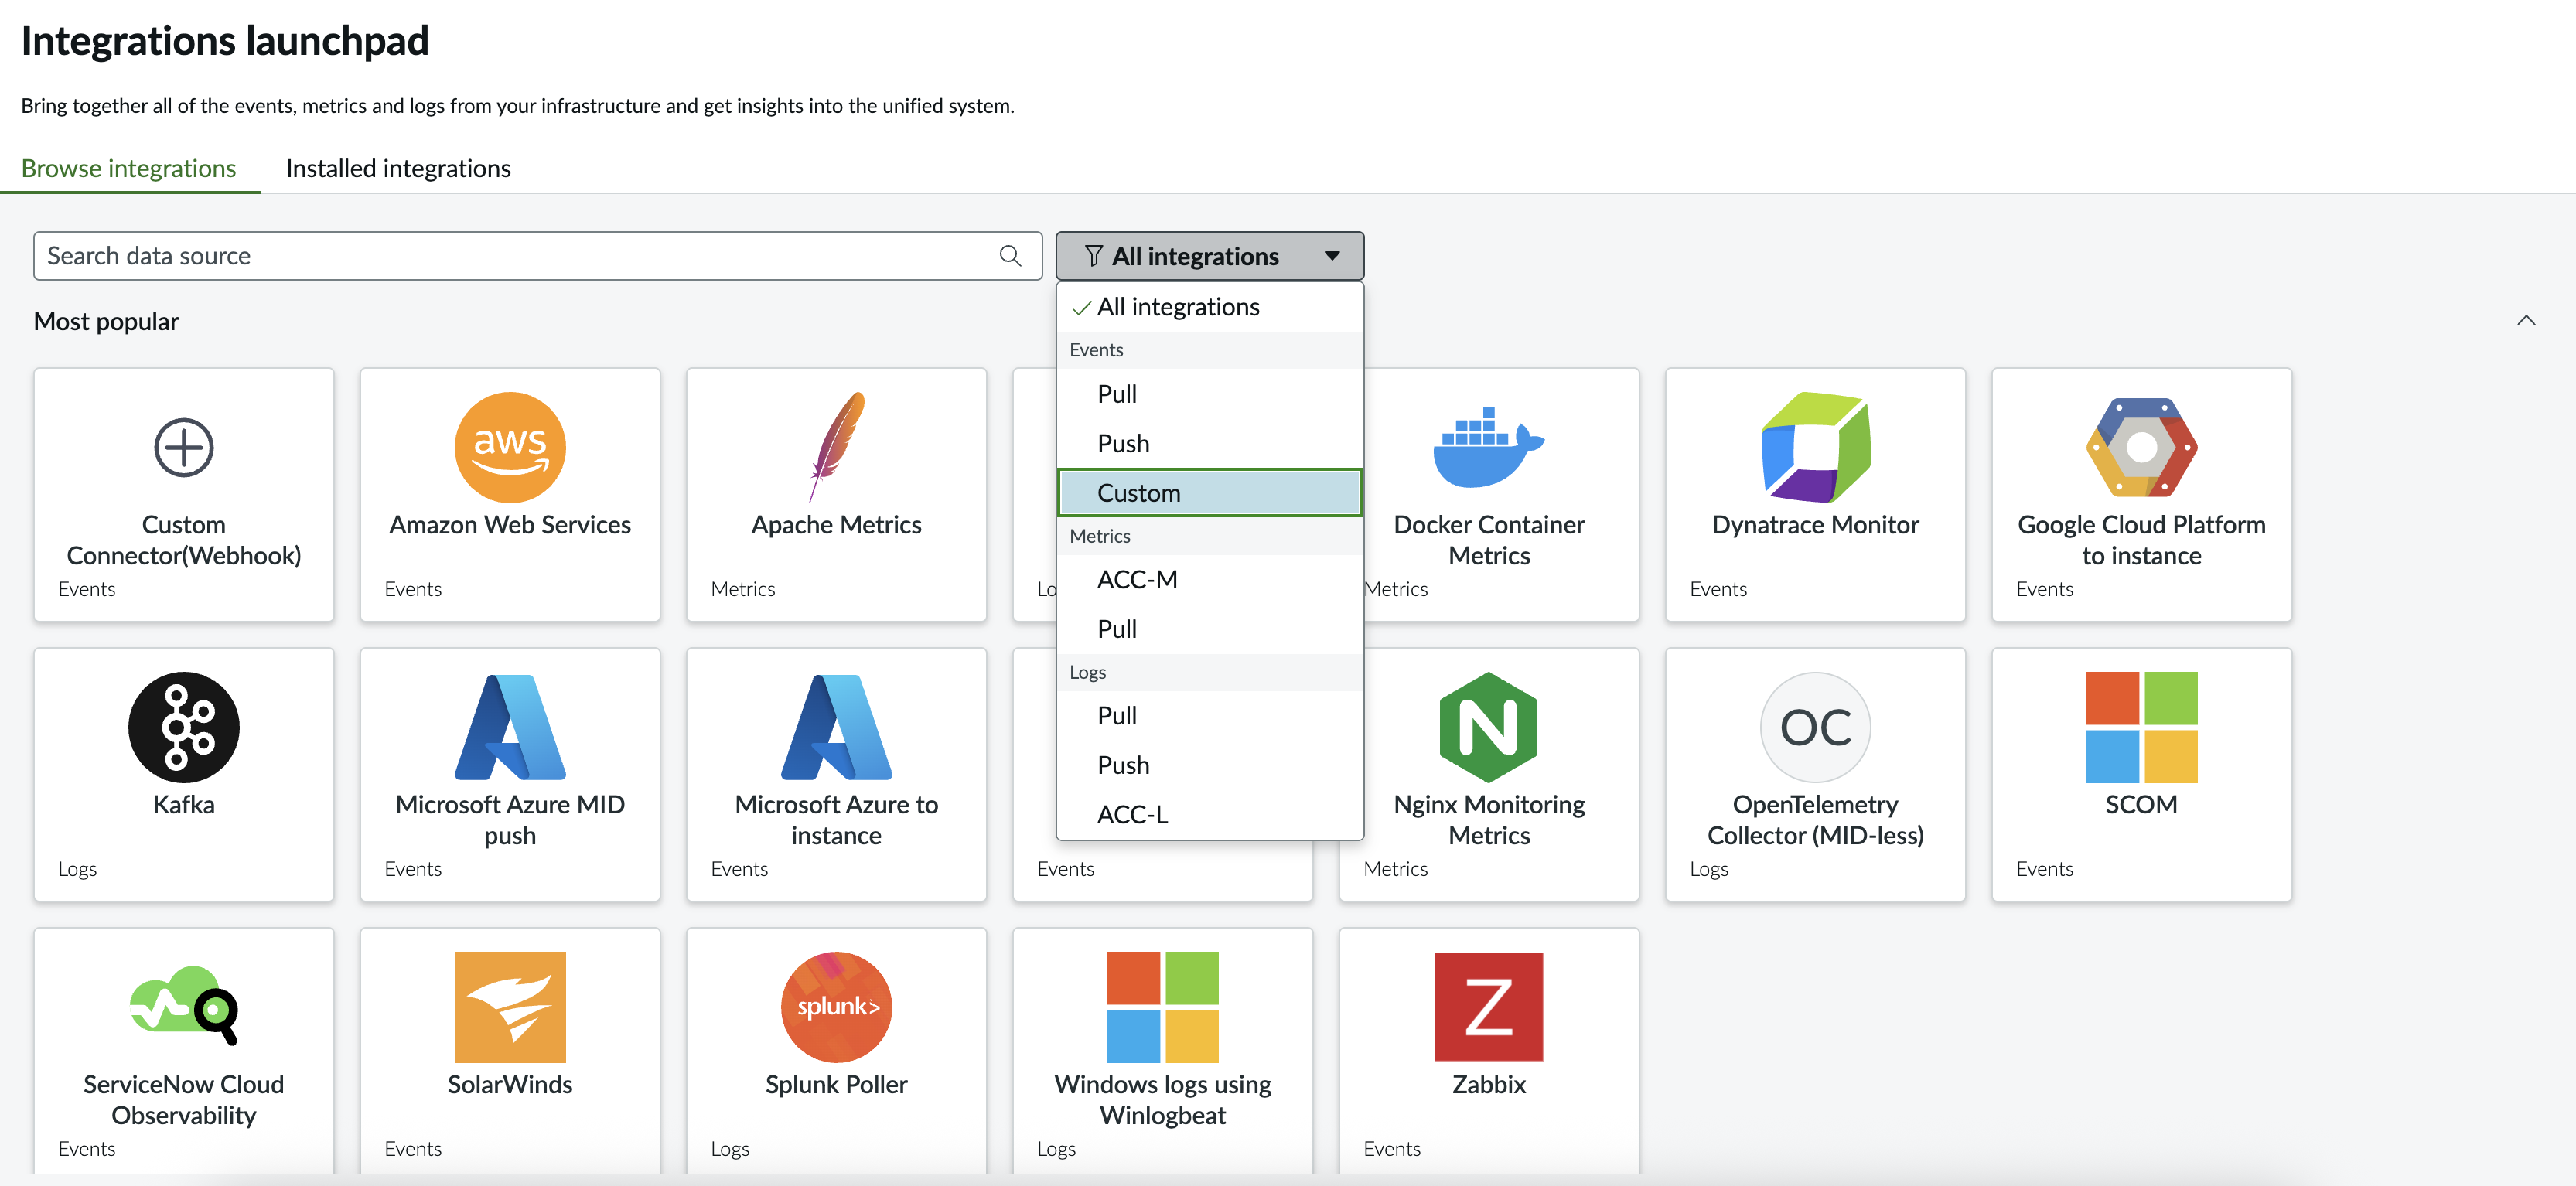Filter by Pull under Logs

point(1210,716)
